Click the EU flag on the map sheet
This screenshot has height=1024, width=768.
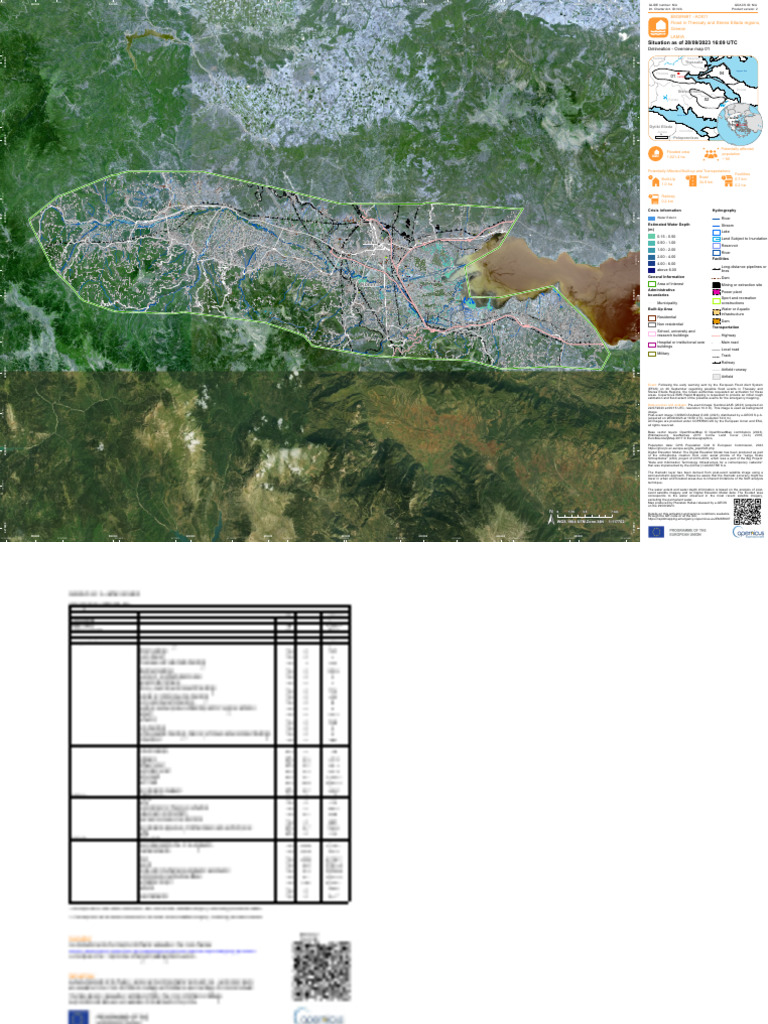tap(656, 532)
